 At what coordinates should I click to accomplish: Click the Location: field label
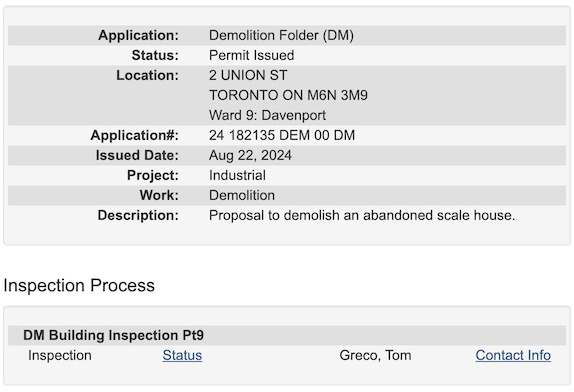(148, 75)
